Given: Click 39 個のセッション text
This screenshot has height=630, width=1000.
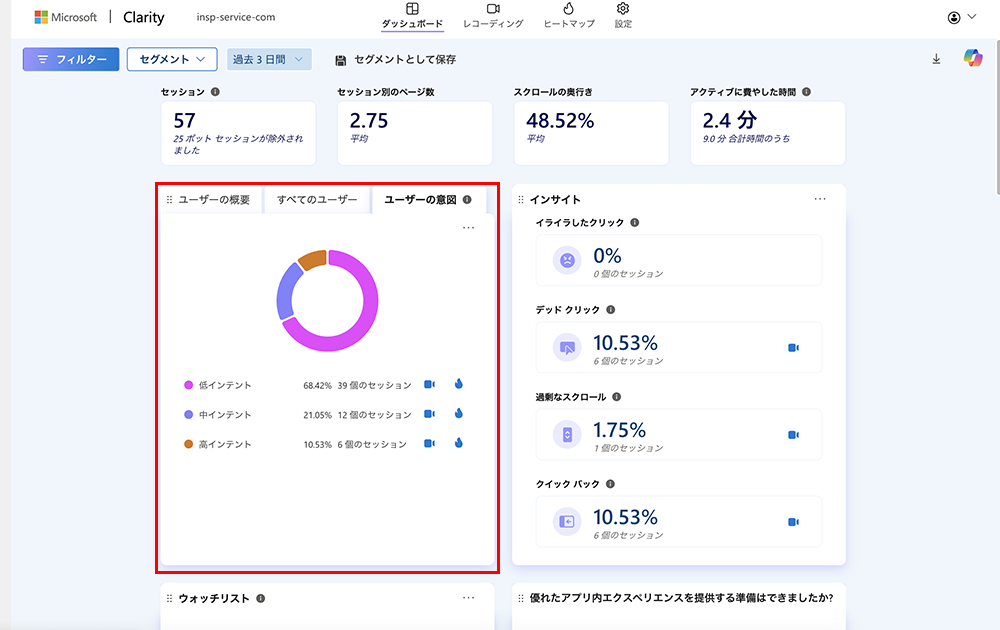Looking at the screenshot, I should (375, 385).
